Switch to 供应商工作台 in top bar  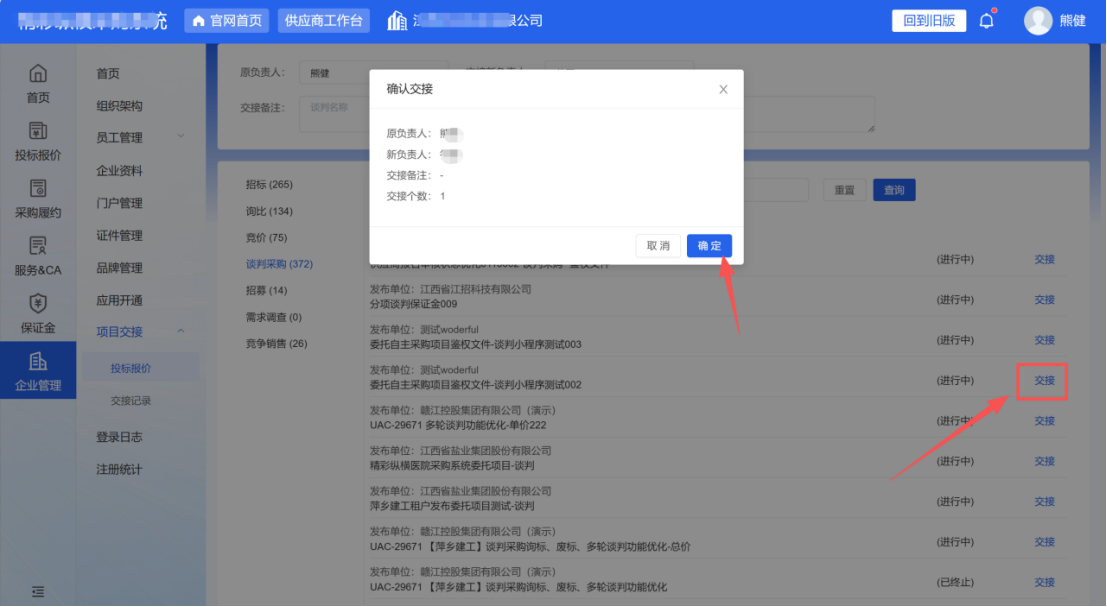pos(323,21)
